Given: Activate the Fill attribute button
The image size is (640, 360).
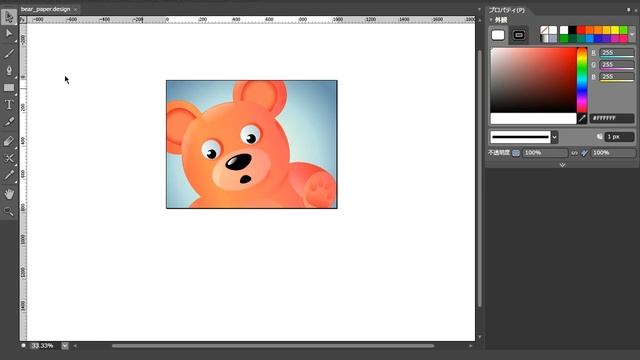Looking at the screenshot, I should pos(498,35).
